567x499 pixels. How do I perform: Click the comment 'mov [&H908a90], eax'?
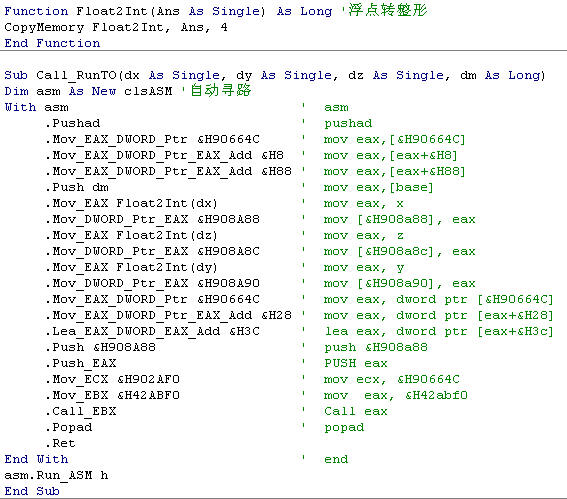pos(400,283)
